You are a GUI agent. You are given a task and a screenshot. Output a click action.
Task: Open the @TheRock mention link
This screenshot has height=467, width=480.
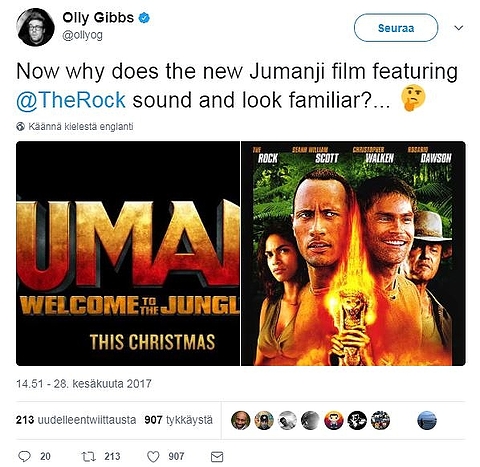pyautogui.click(x=71, y=100)
